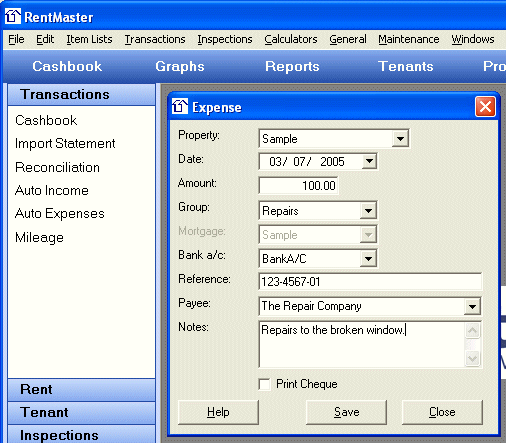Viewport: 506px width, 443px height.
Task: Click the Save button
Action: (347, 412)
